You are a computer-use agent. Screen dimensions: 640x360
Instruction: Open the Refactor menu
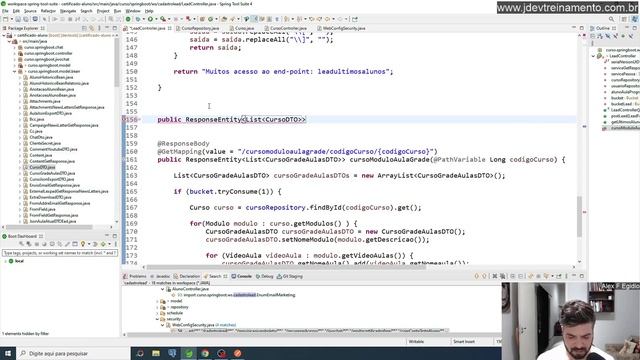(x=48, y=11)
